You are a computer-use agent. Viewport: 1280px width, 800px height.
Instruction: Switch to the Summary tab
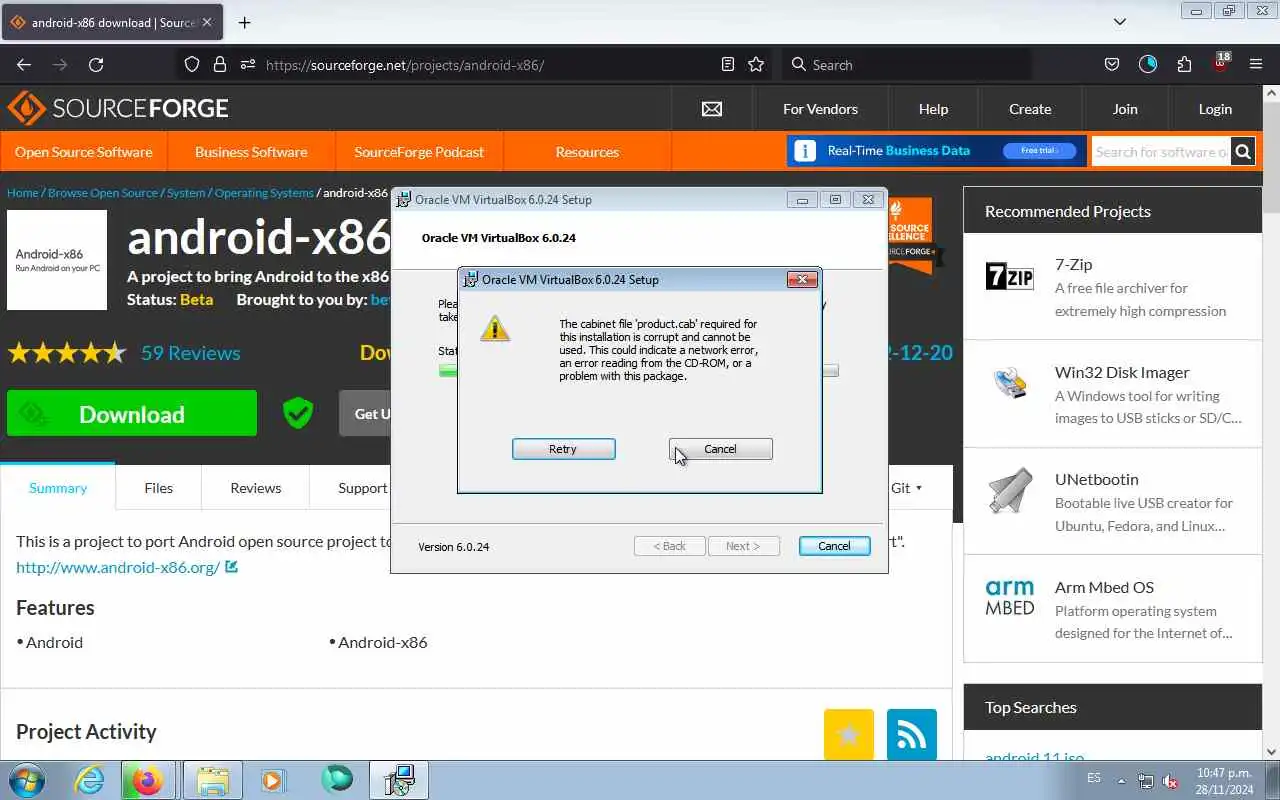58,488
